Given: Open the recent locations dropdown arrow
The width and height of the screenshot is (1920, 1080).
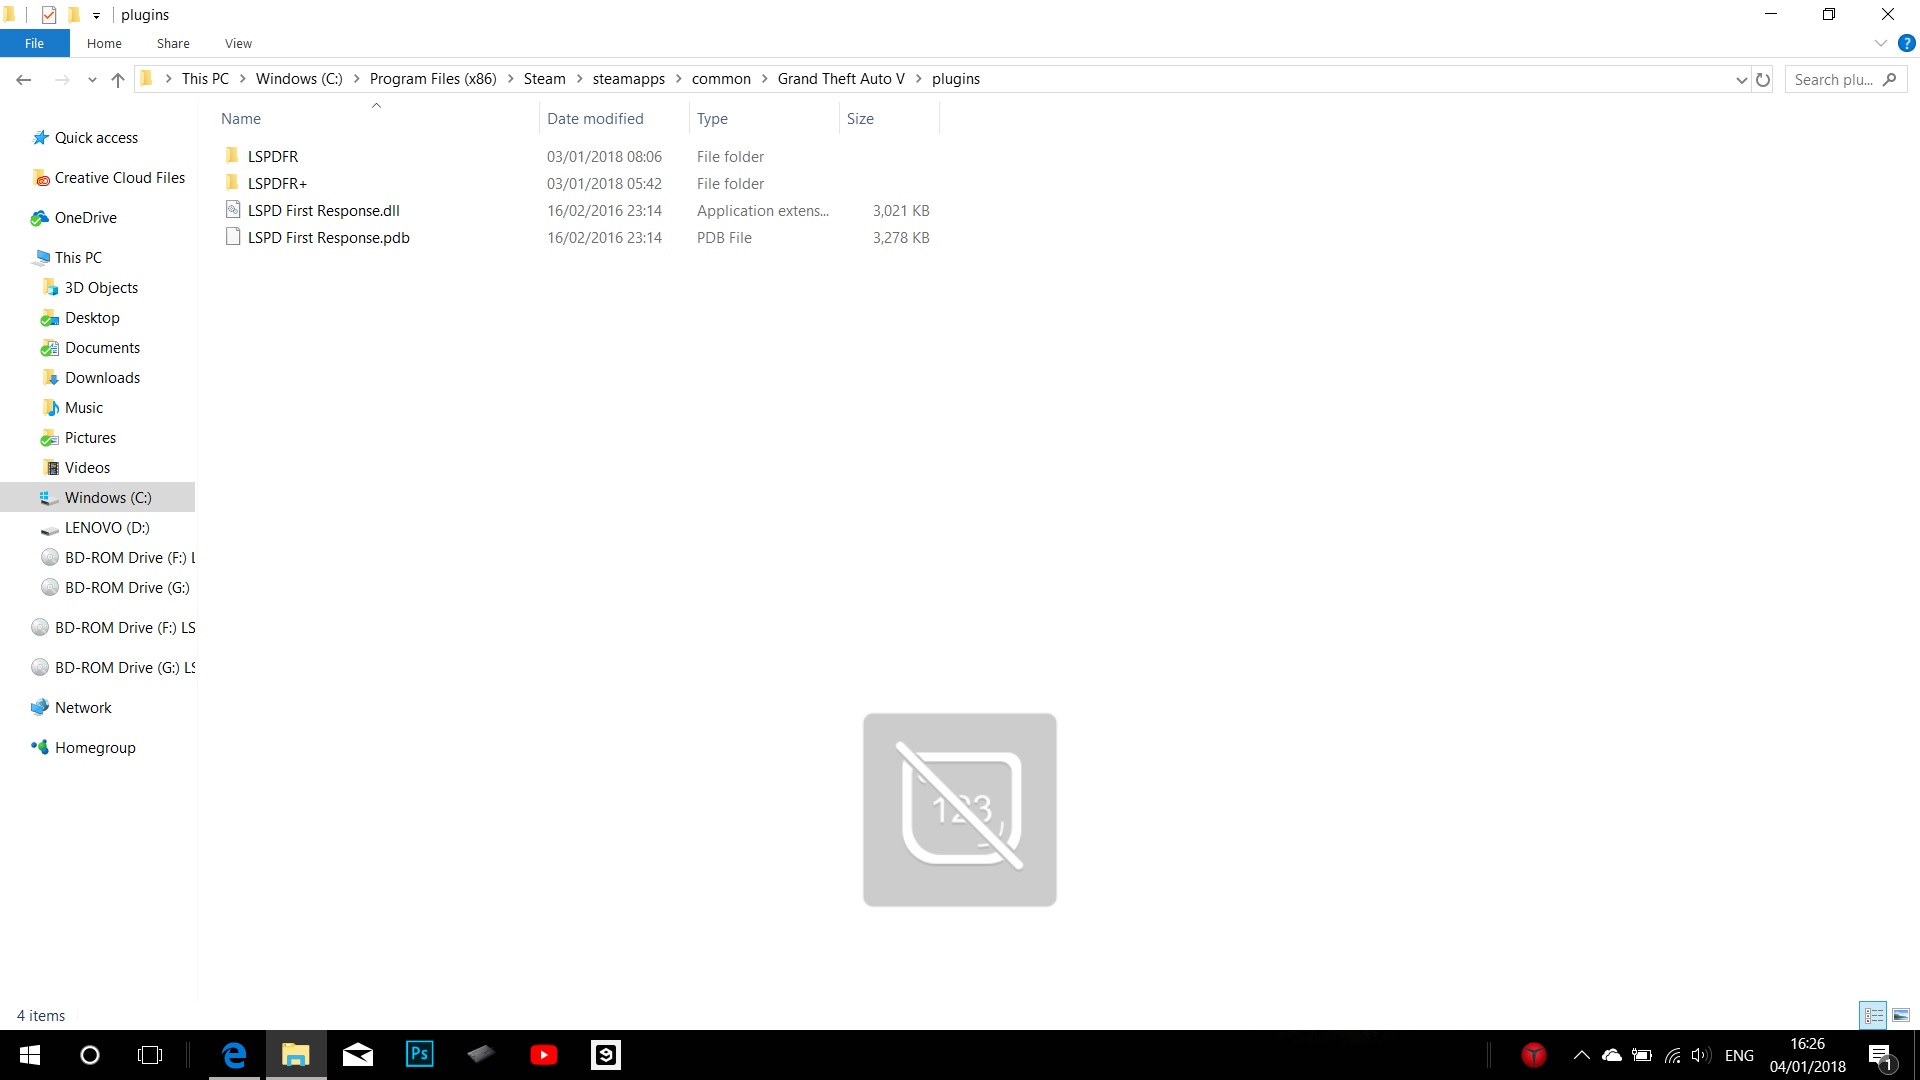Looking at the screenshot, I should 92,79.
